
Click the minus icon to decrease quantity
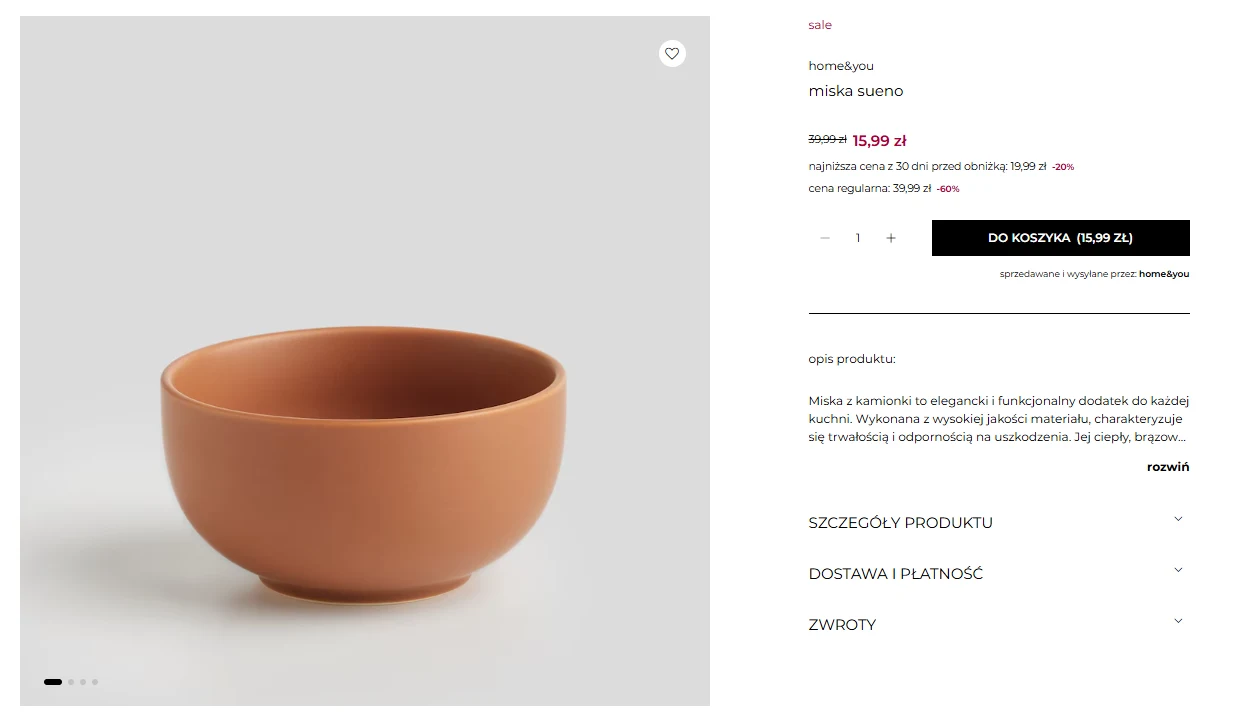click(x=825, y=238)
